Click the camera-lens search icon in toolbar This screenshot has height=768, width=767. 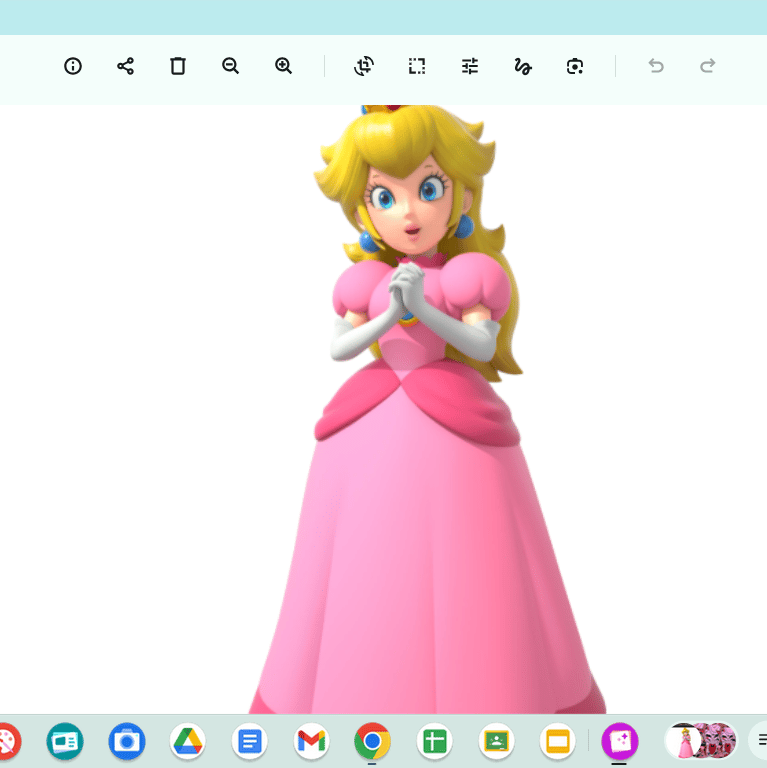click(575, 66)
